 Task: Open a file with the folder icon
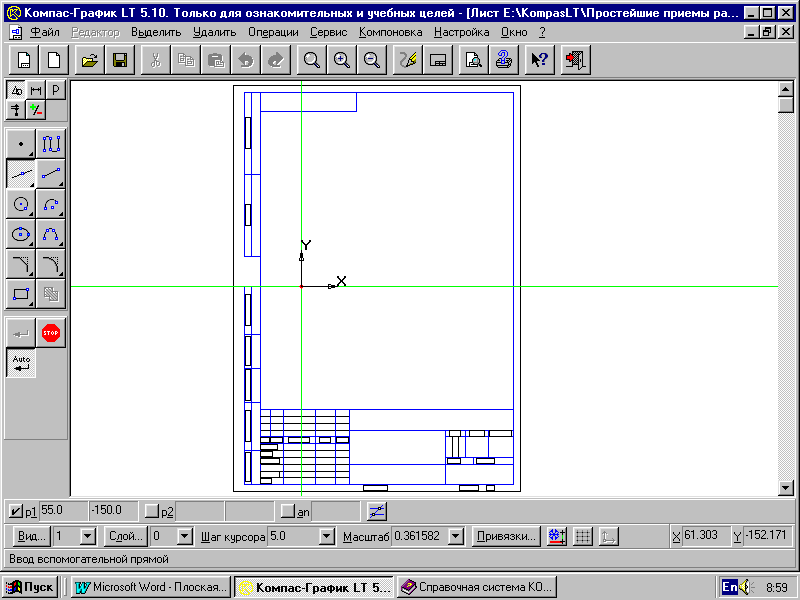click(x=90, y=60)
